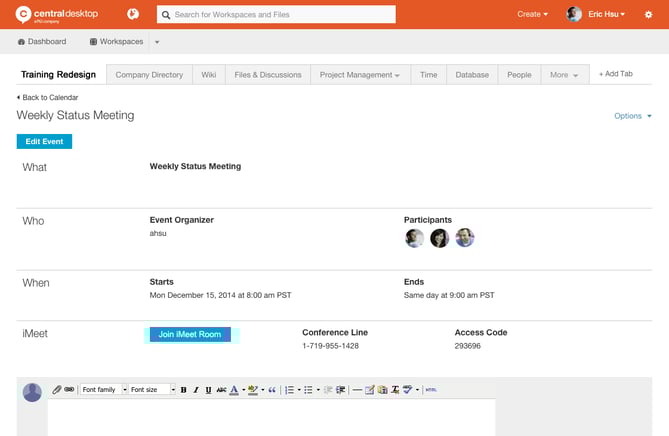Screen dimensions: 669x436
Task: Click the Edit Event button
Action: click(x=44, y=142)
